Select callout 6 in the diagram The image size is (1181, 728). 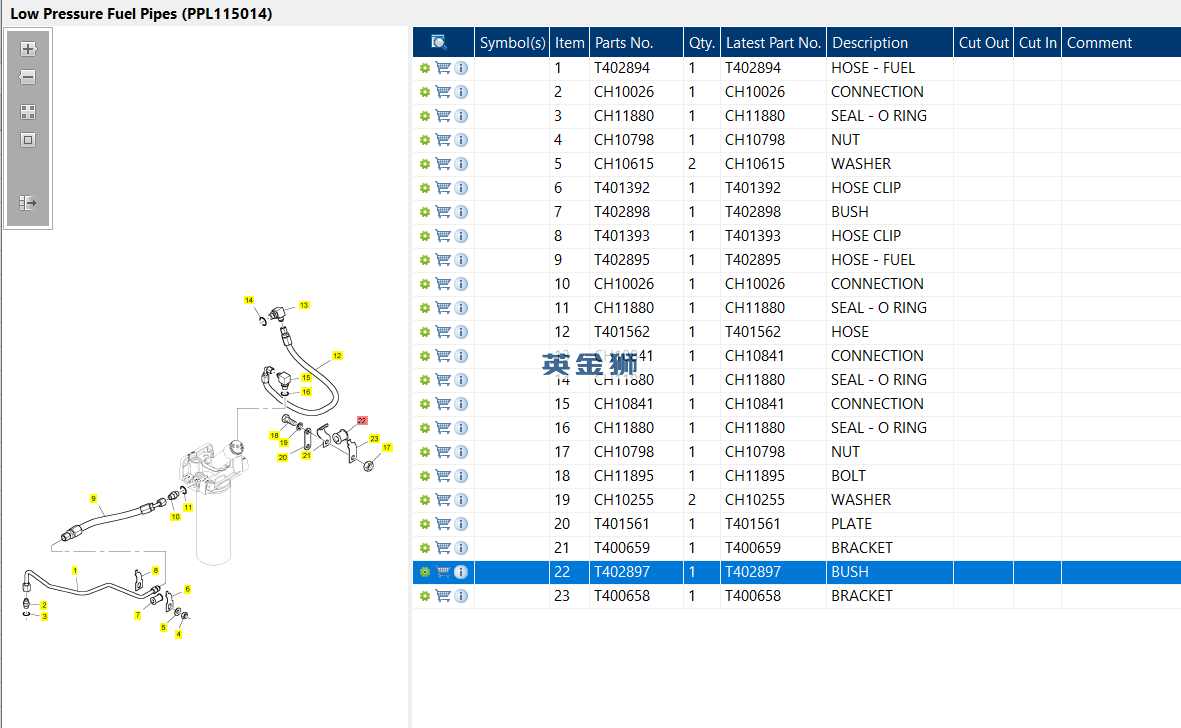point(188,589)
